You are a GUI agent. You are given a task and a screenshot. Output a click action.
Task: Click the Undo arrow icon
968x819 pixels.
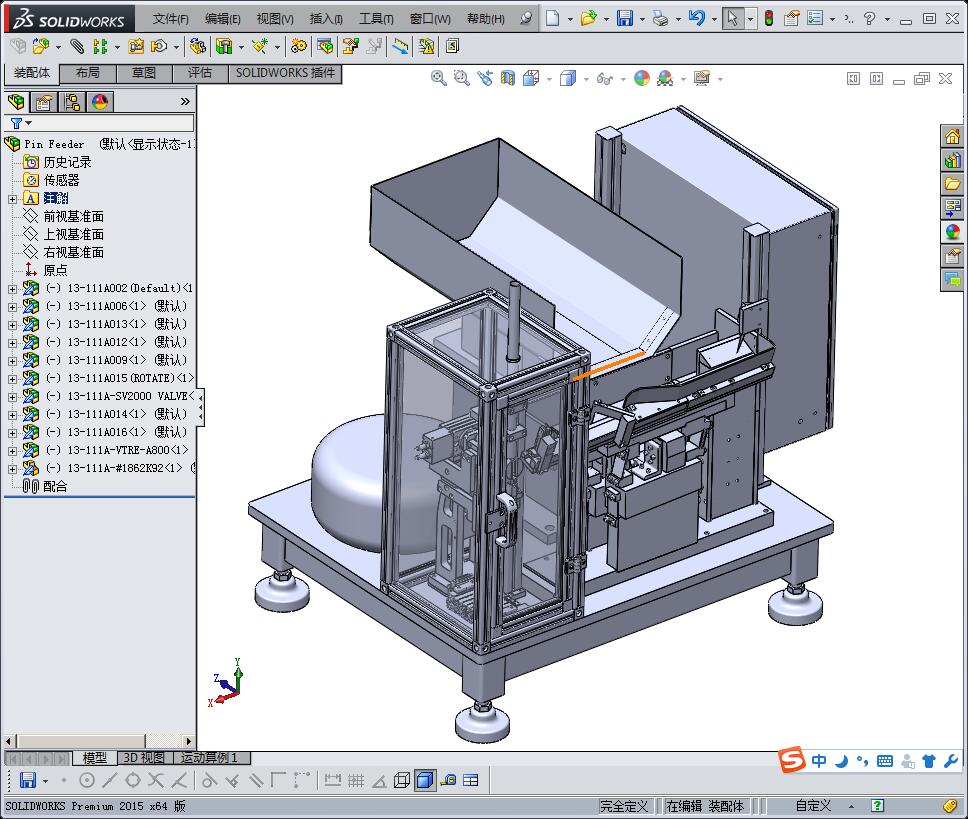[697, 19]
